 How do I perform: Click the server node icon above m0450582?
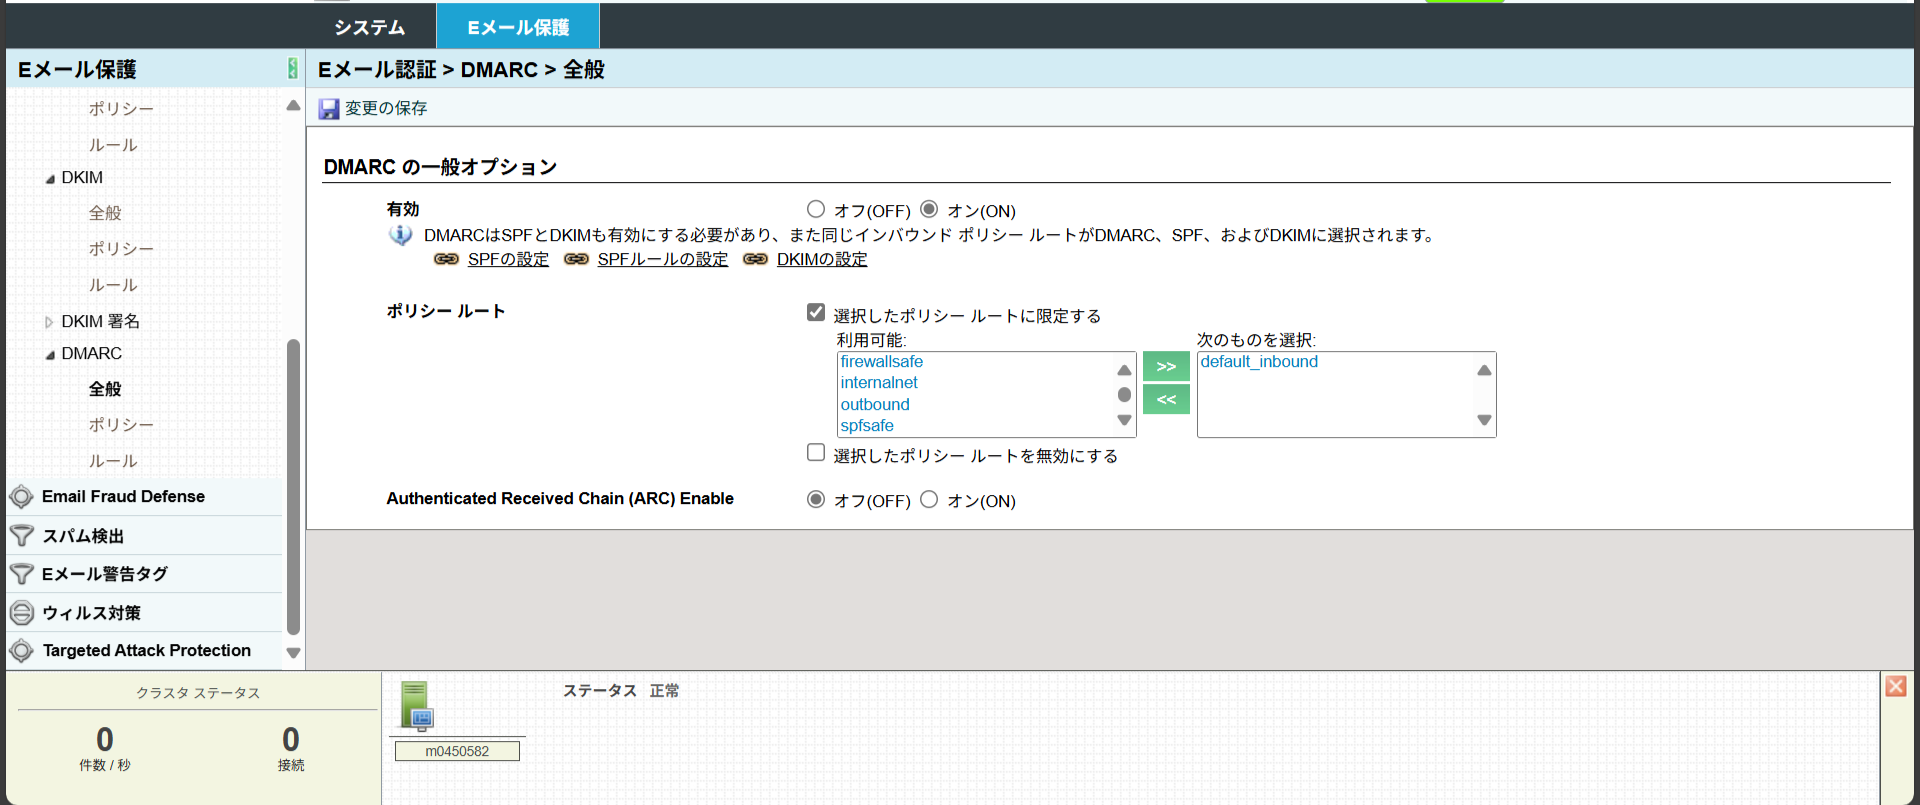point(416,705)
